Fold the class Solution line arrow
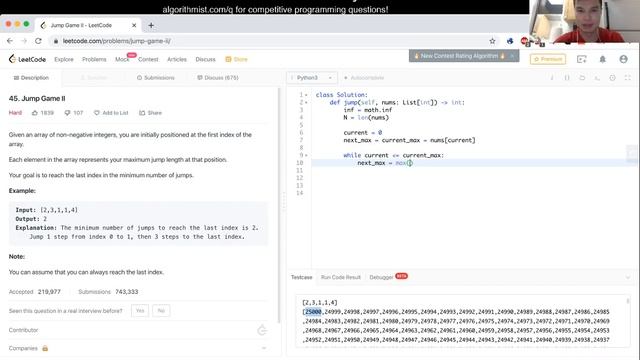The height and width of the screenshot is (360, 640). 306,95
